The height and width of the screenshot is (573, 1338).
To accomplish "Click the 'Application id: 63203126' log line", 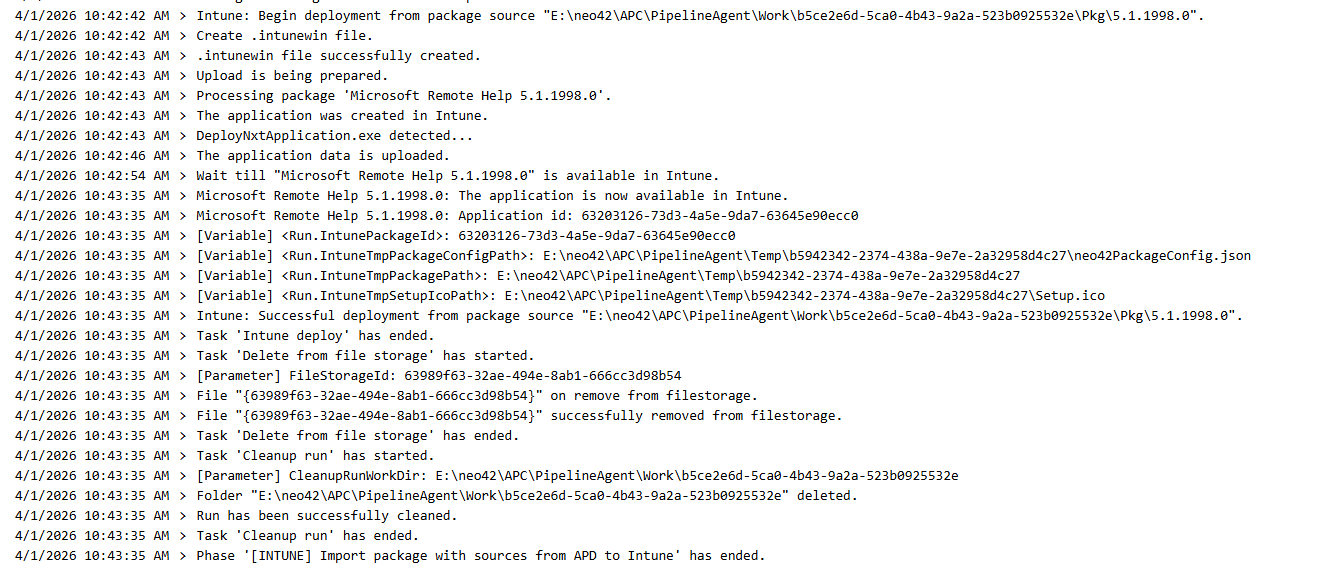I will pyautogui.click(x=527, y=216).
